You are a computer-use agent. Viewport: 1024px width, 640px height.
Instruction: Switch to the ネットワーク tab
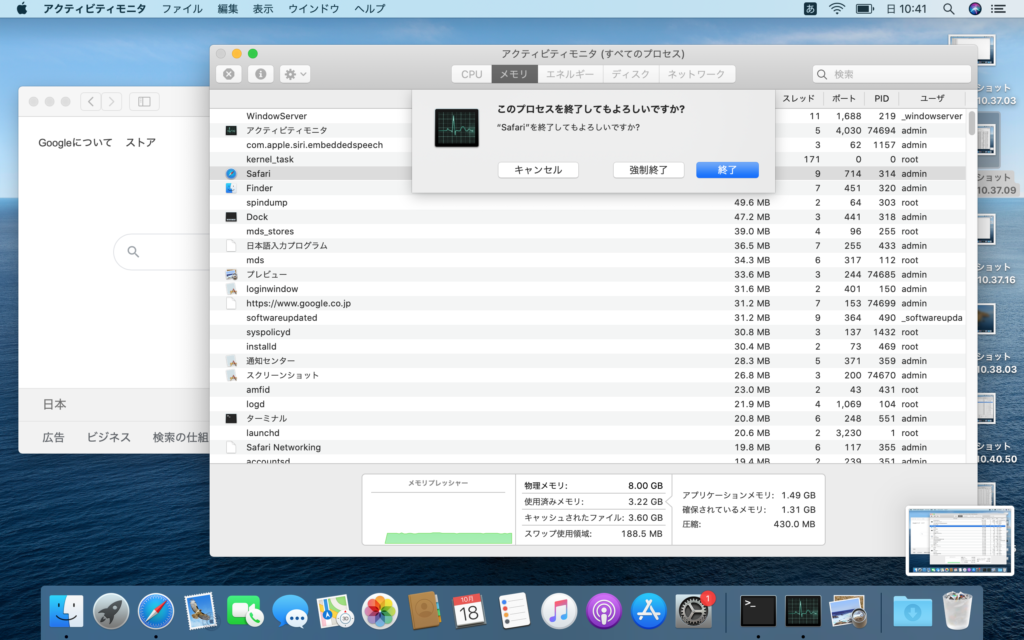[x=696, y=74]
